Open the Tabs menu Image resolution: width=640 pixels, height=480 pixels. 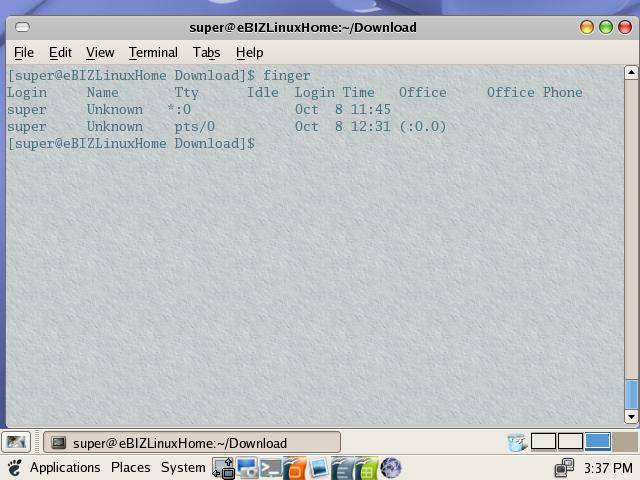(206, 52)
